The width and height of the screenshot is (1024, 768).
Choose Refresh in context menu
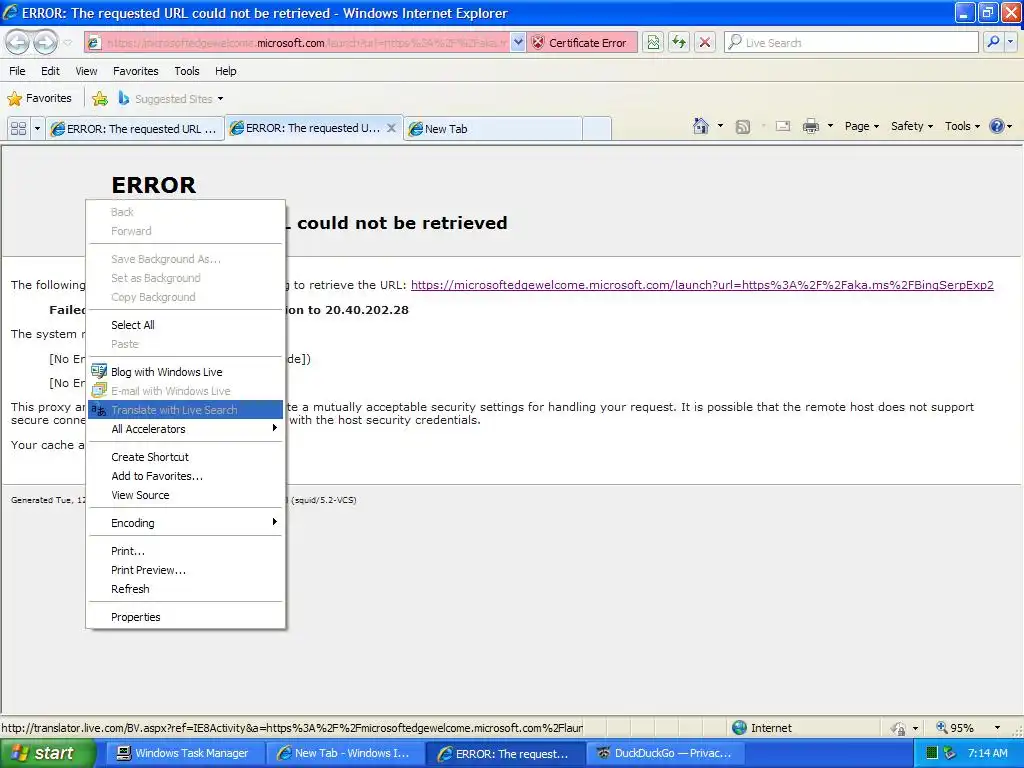(x=185, y=588)
